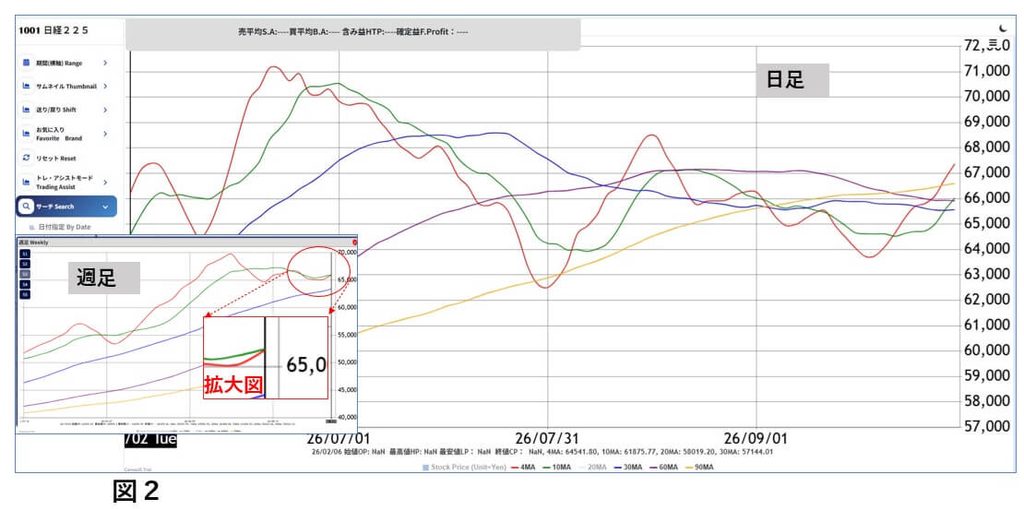Select S5 in the Weekly panel
Viewport: 1024px width, 509px height.
[x=25, y=295]
